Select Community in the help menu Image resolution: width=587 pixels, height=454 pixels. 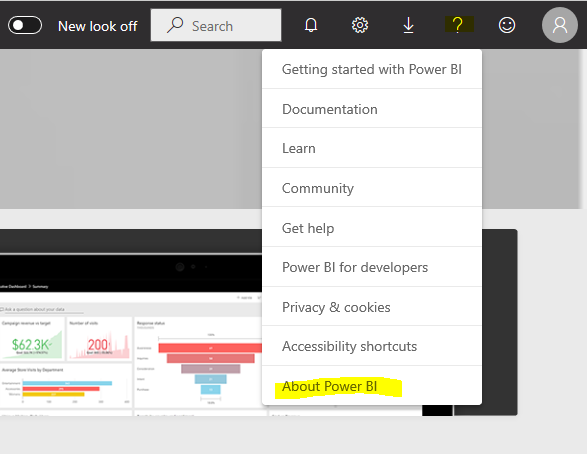coord(372,188)
